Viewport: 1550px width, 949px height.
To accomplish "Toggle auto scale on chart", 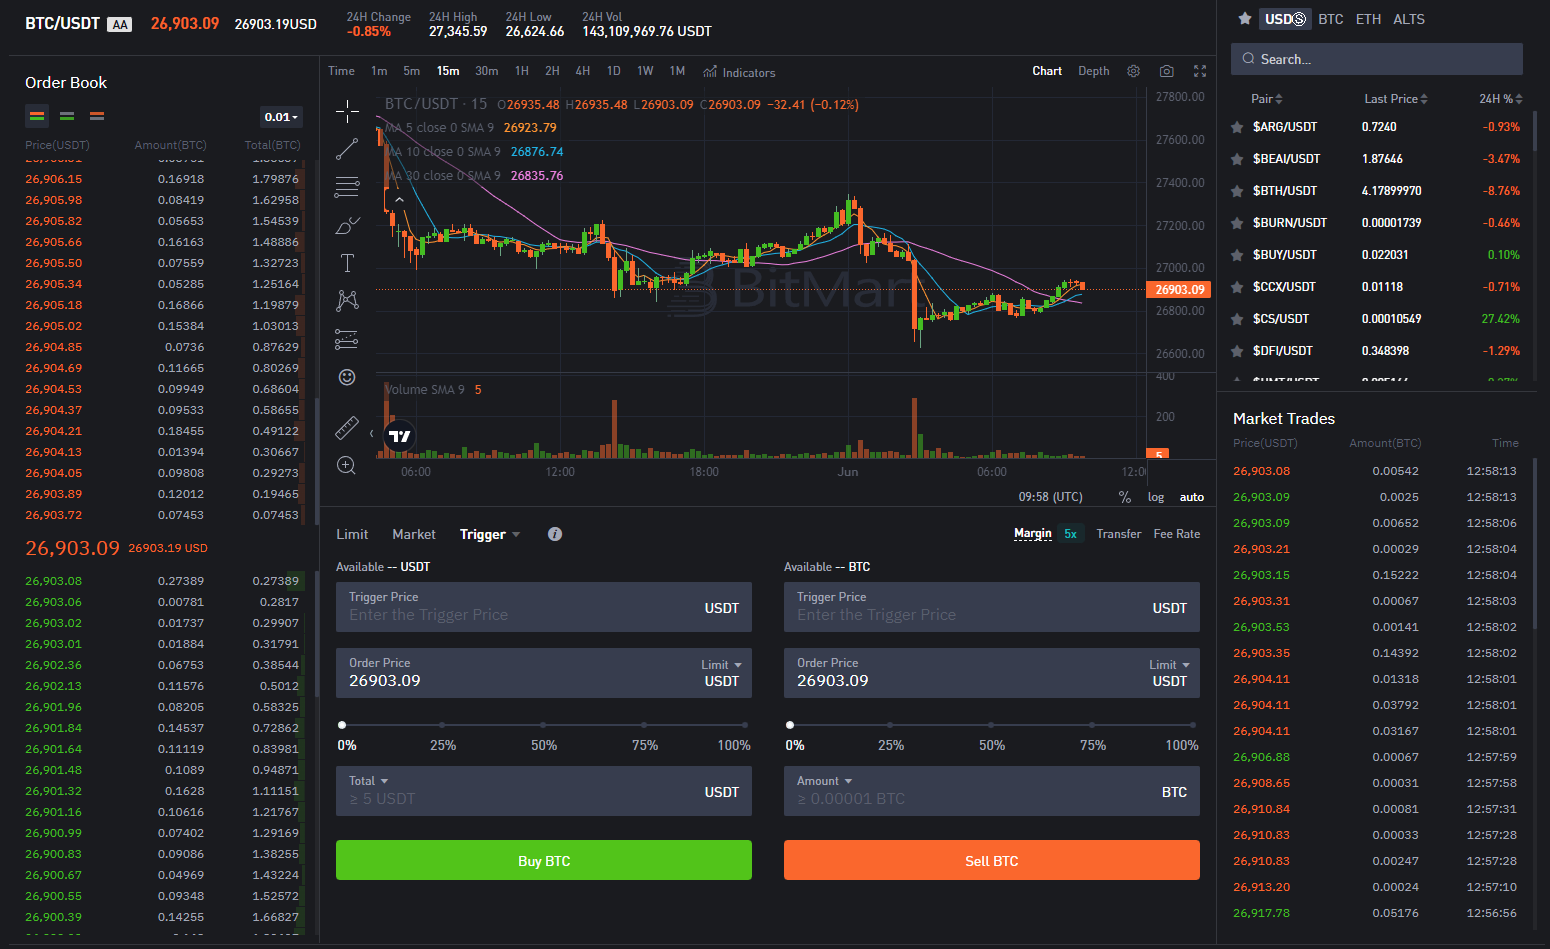I will [1192, 497].
